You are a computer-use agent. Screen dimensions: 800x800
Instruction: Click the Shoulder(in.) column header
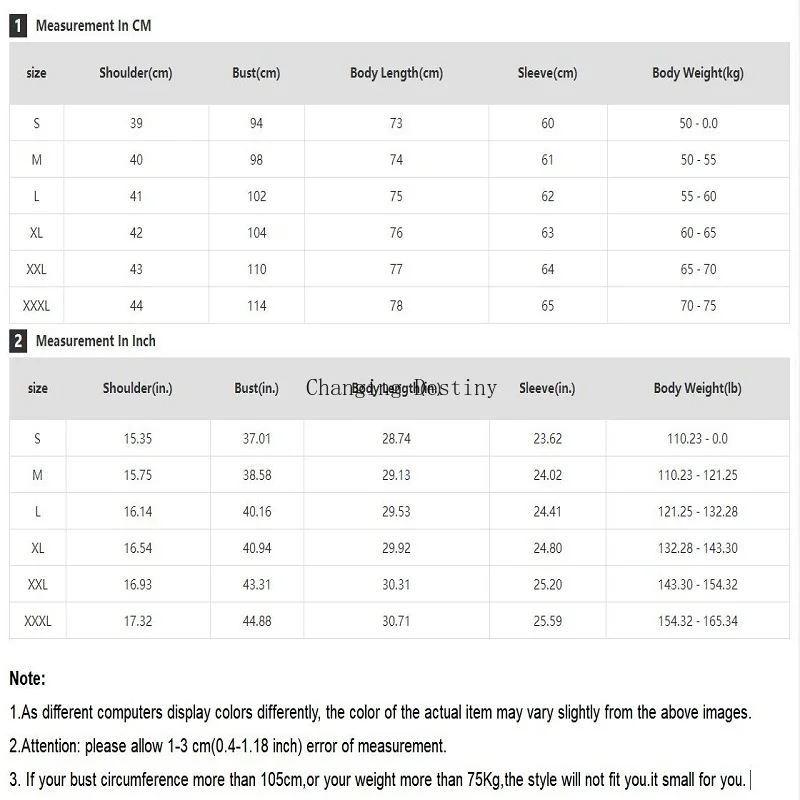137,388
